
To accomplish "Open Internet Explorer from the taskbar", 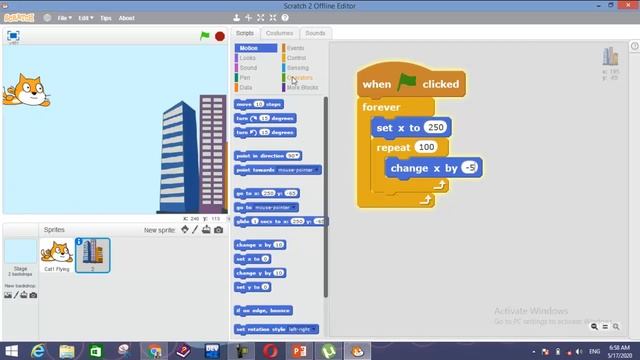I will (38, 351).
